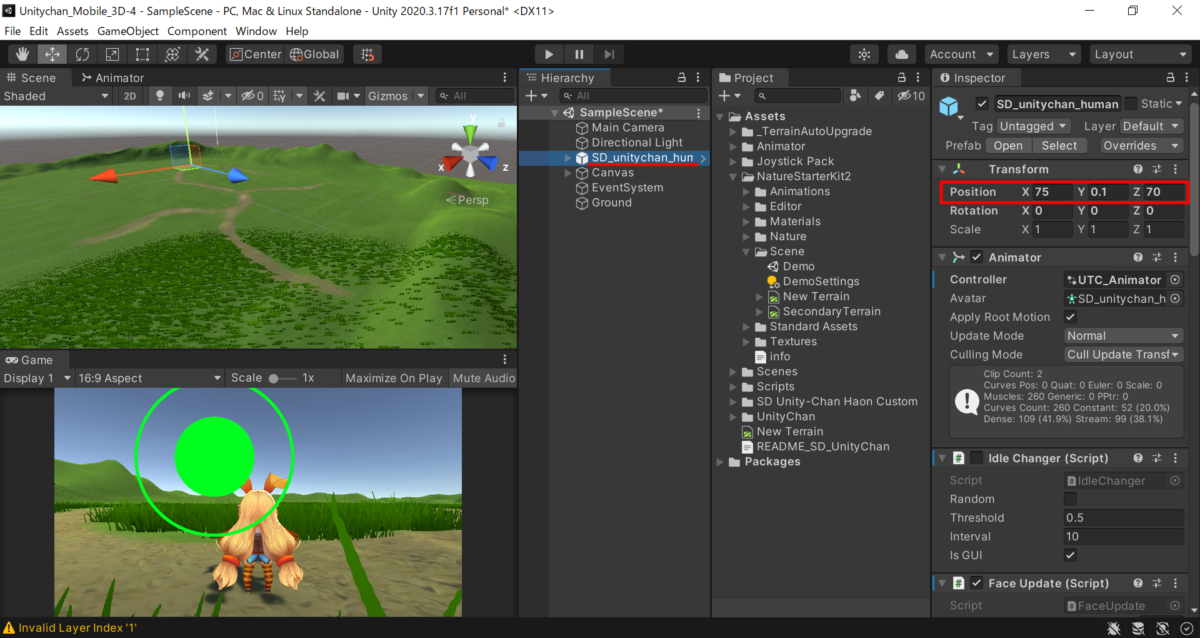This screenshot has height=638, width=1200.
Task: Toggle 2D mode in Scene view
Action: (x=130, y=96)
